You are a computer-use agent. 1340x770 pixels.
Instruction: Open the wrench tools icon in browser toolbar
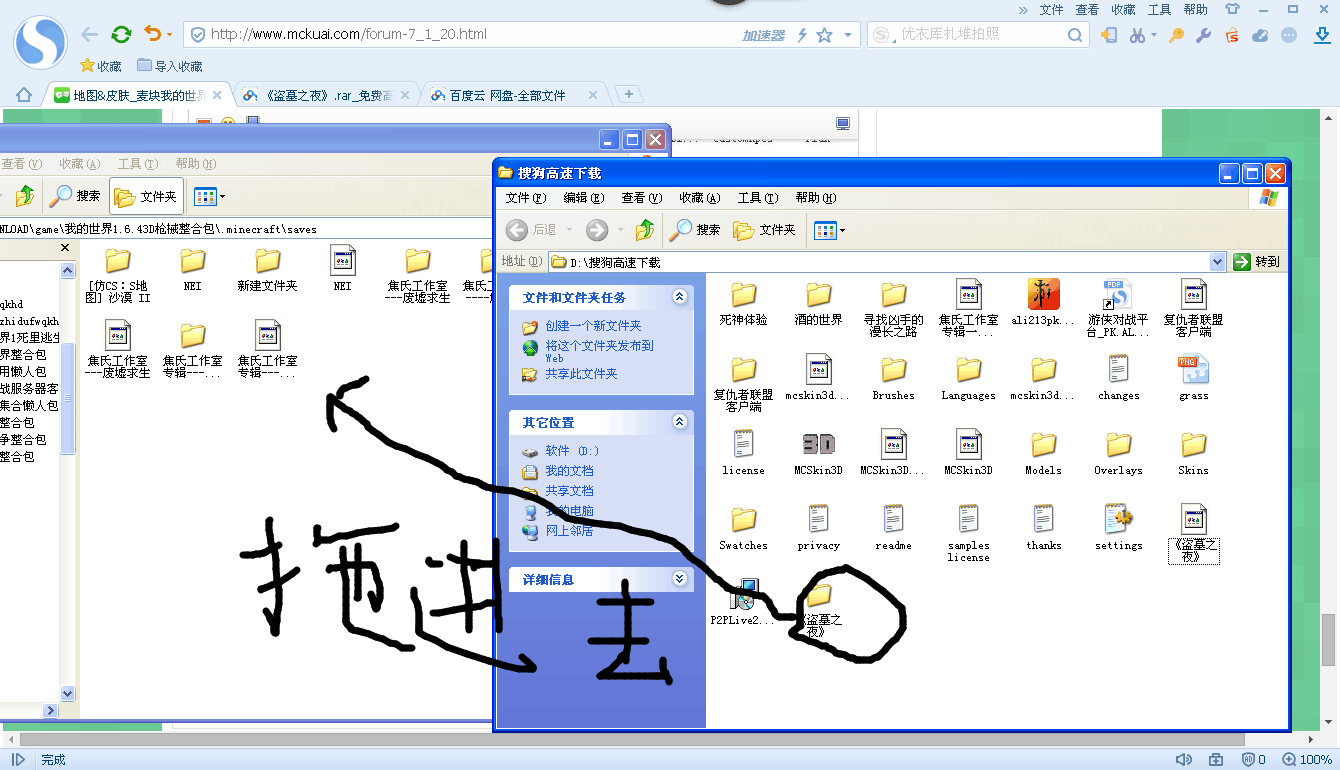click(1204, 35)
